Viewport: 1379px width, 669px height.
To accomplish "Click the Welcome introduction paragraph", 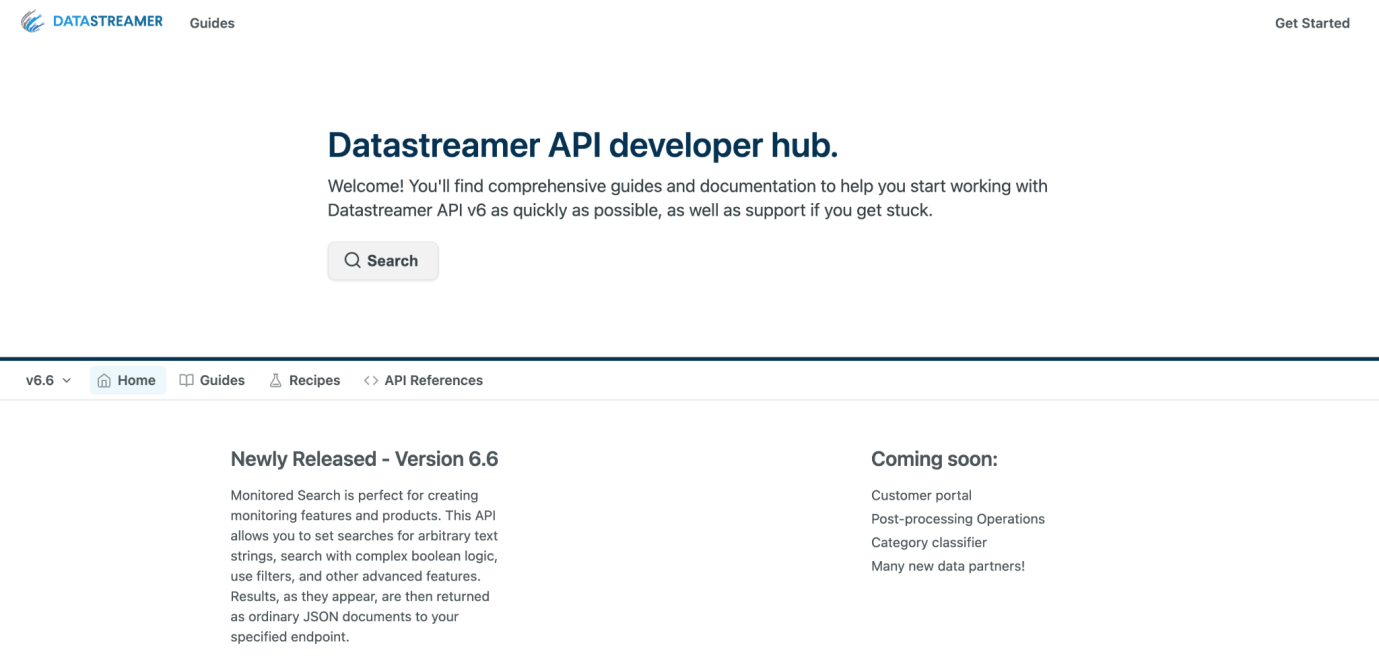I will coord(688,198).
